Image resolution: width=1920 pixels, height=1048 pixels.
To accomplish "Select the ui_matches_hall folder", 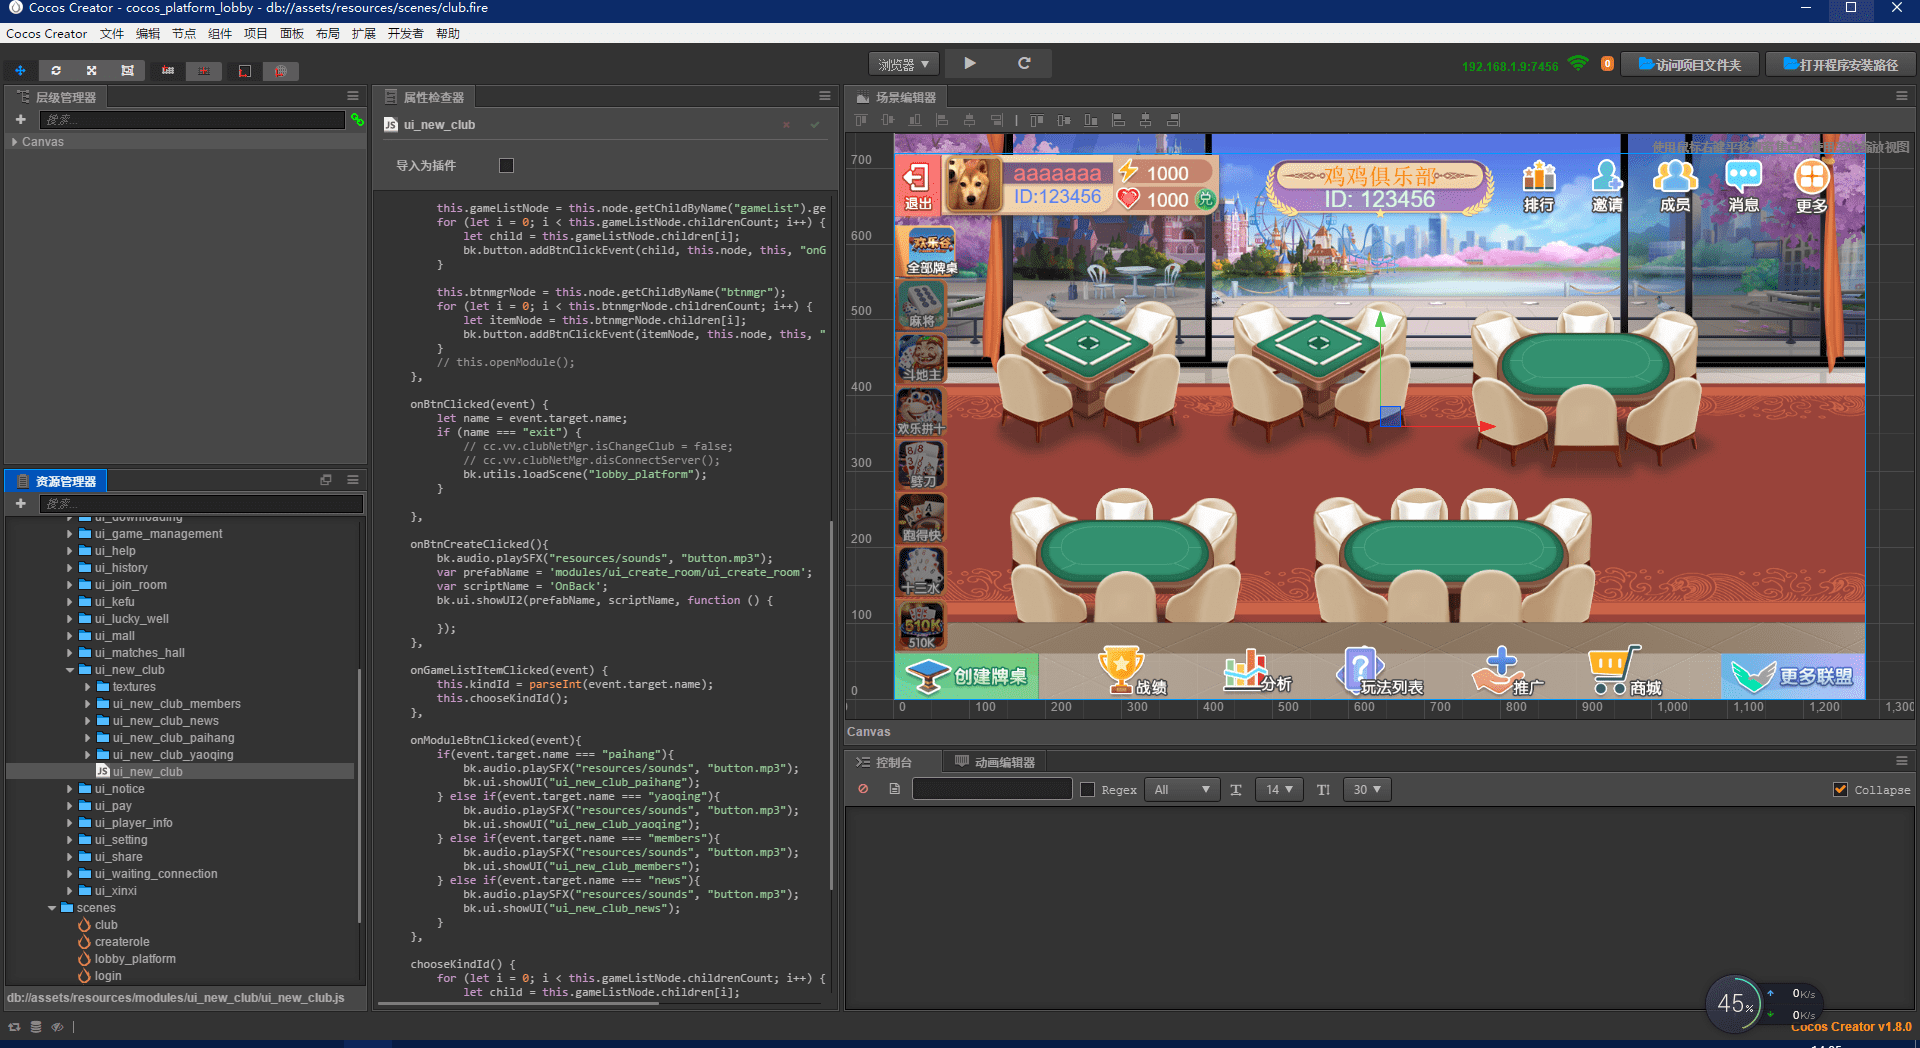I will (140, 653).
